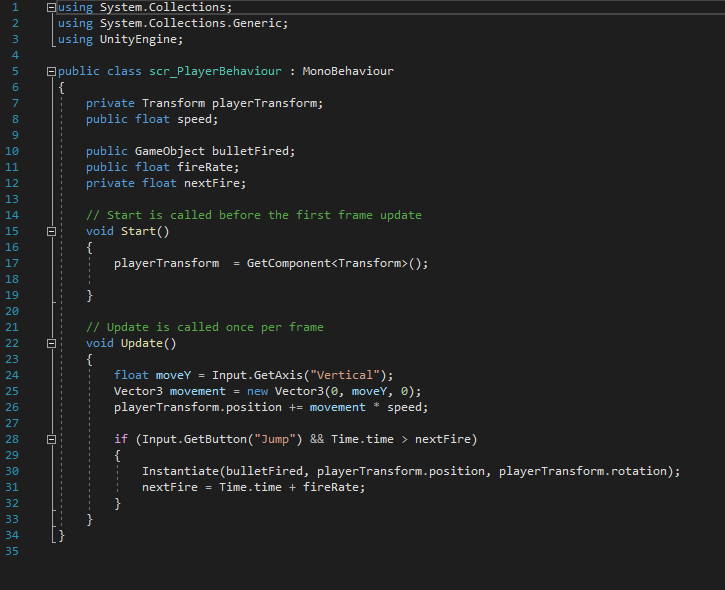Collapse the Update() method
The height and width of the screenshot is (590, 725).
pos(52,344)
